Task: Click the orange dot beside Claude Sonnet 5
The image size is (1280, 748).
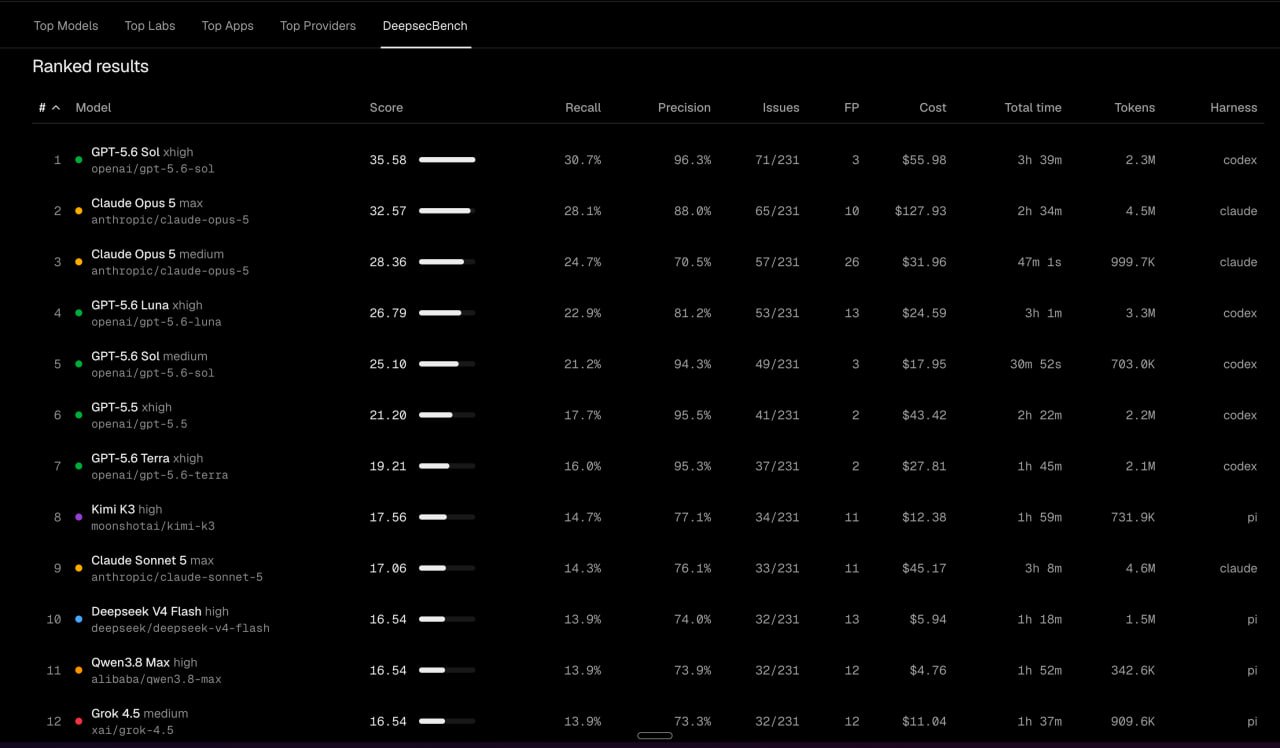Action: click(79, 568)
